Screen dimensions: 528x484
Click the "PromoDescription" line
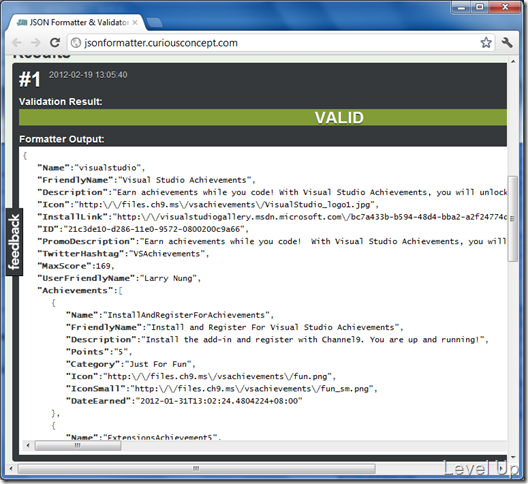coord(272,241)
